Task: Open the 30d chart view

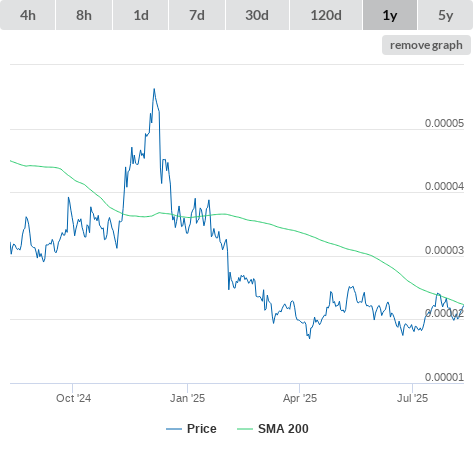Action: (x=257, y=15)
